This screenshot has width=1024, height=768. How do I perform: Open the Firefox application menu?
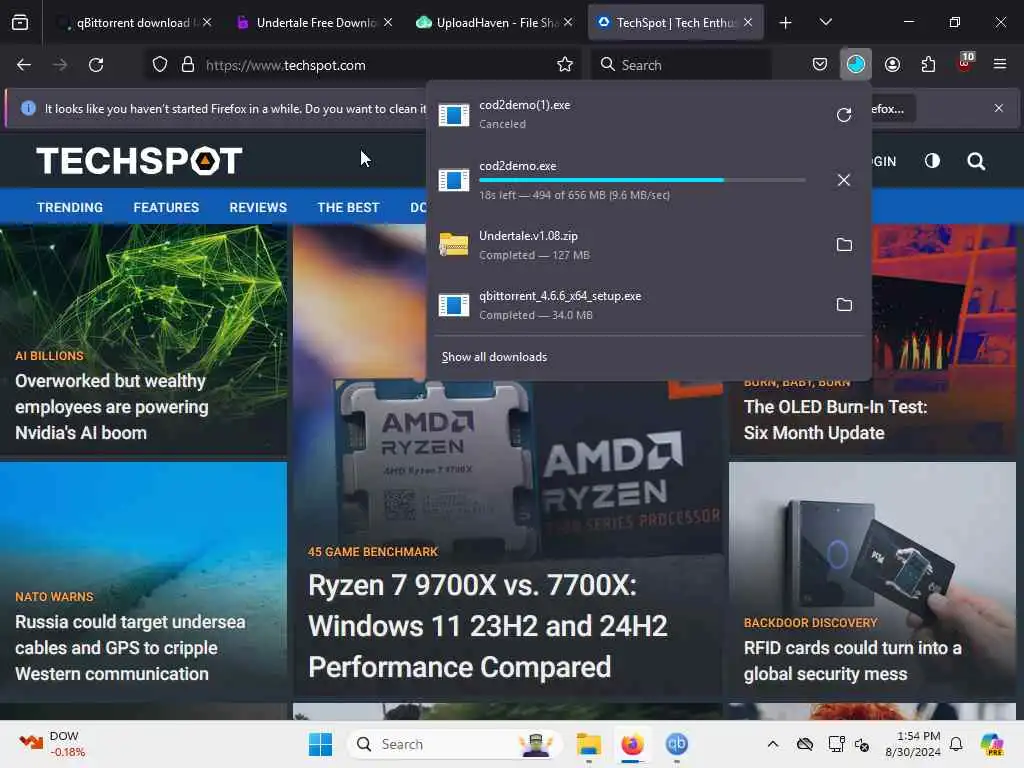[999, 64]
